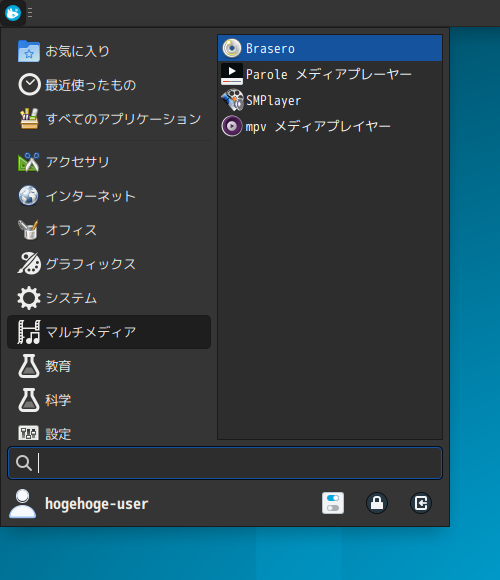
Task: Start SMPlayer from the list
Action: 330,100
